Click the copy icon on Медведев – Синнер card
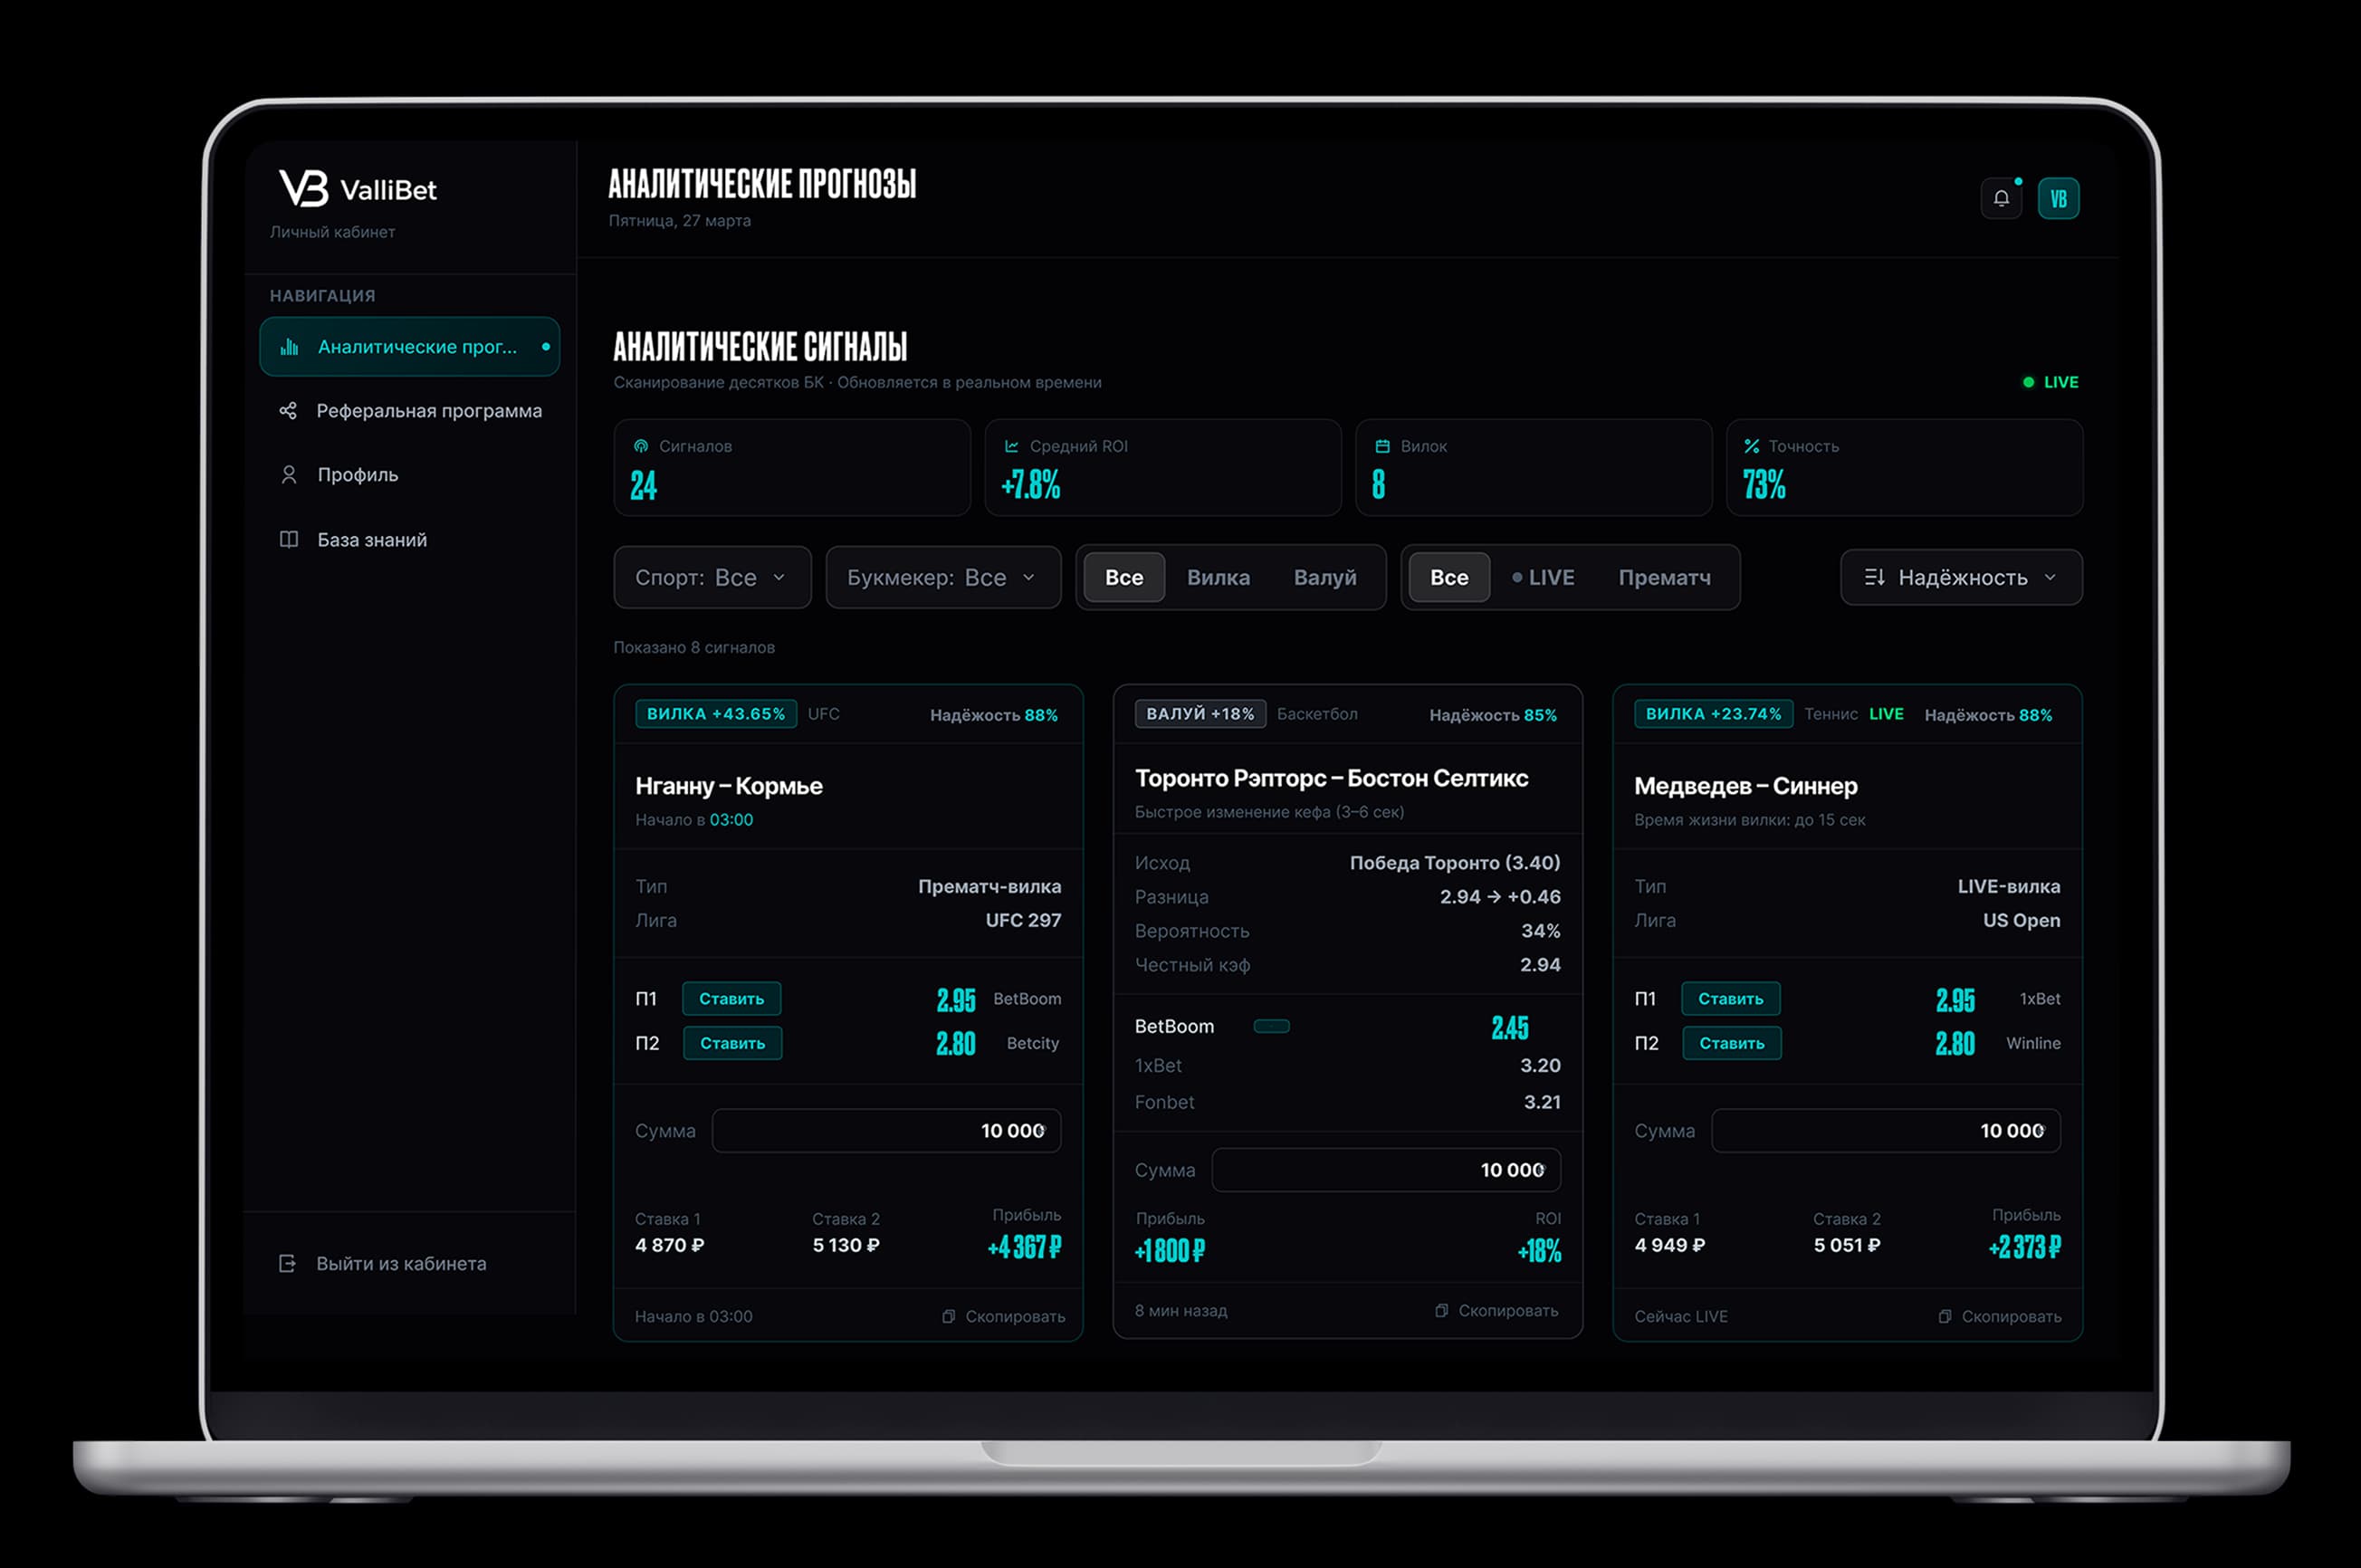This screenshot has width=2361, height=1568. coord(1945,1317)
